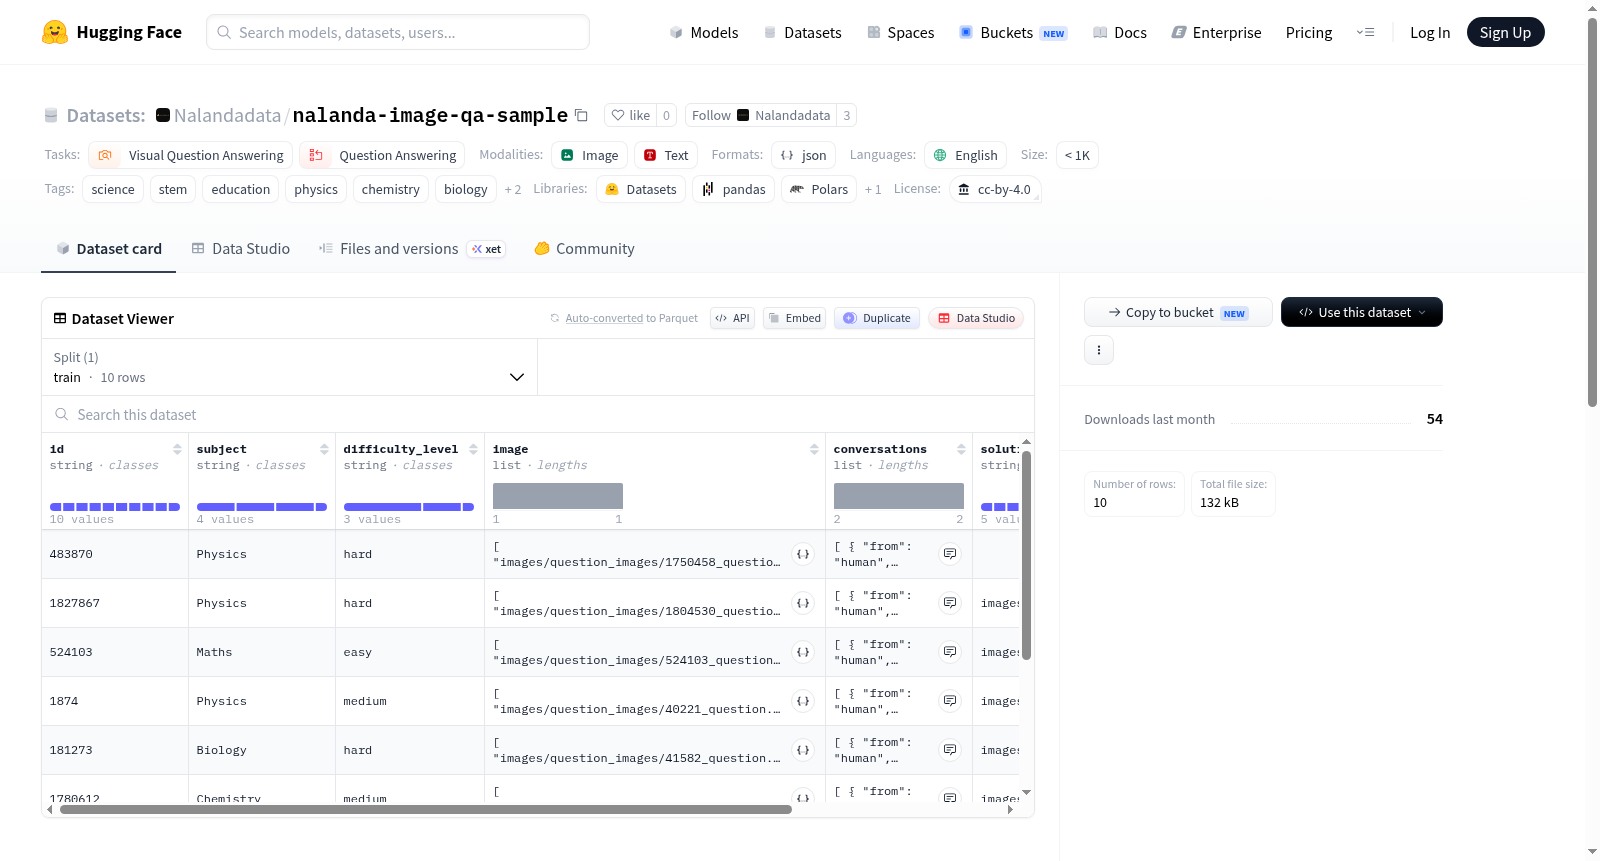1600x861 pixels.
Task: Open Docs in top navigation
Action: click(x=1120, y=33)
